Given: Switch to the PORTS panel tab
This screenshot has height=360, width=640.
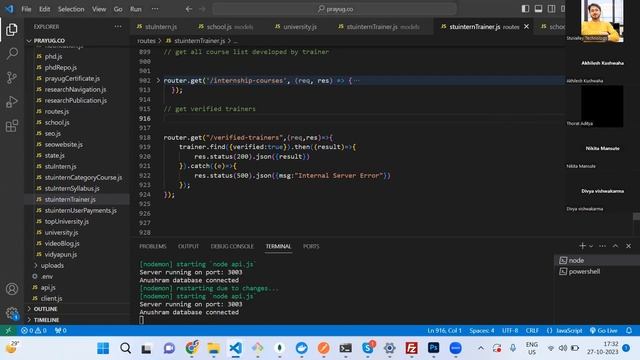Looking at the screenshot, I should pos(311,246).
